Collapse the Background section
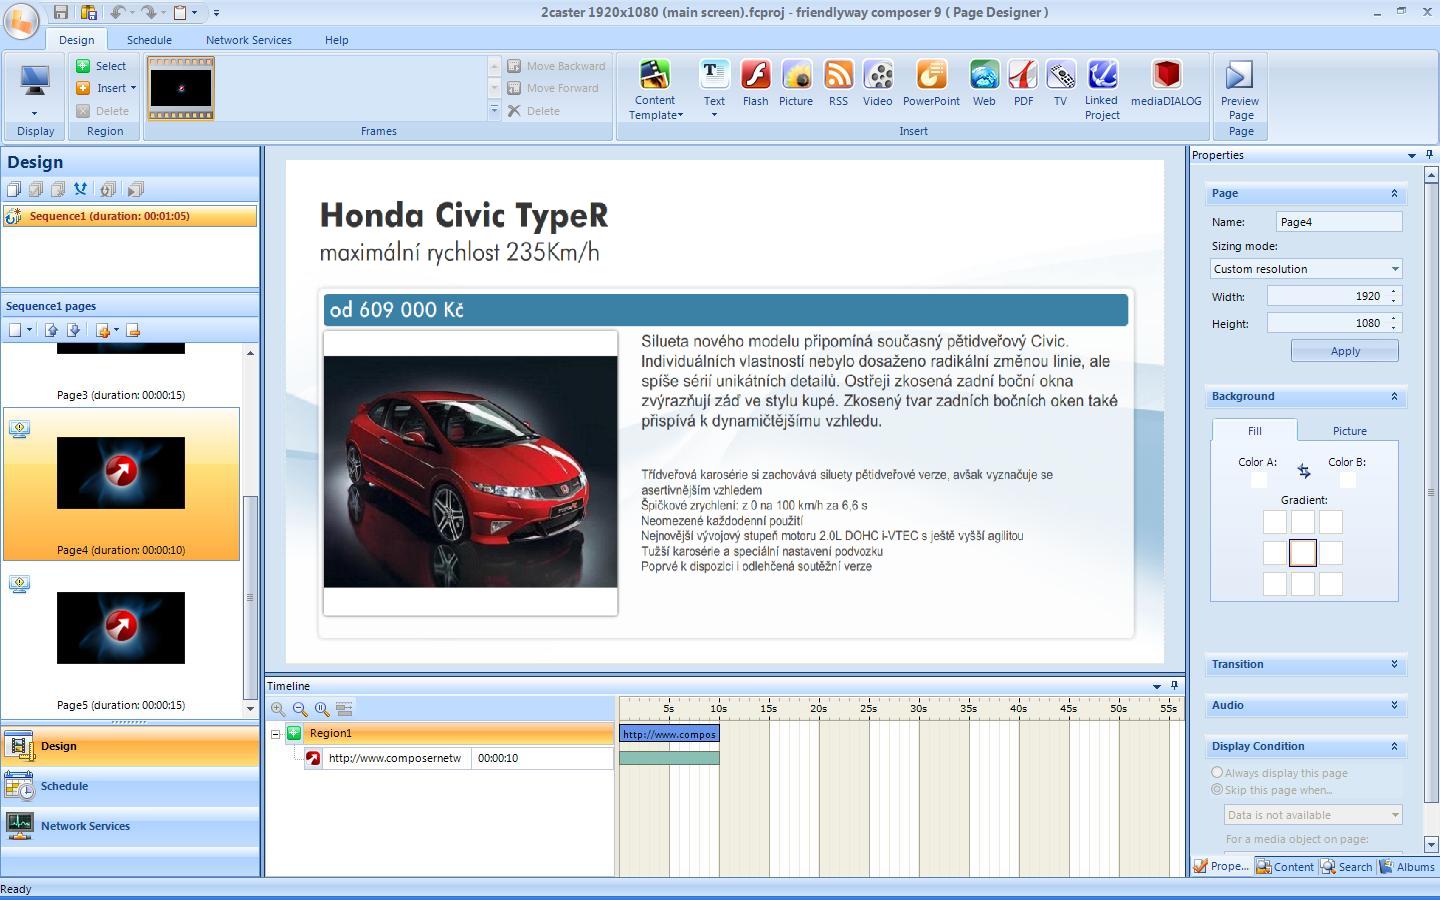1440x900 pixels. pyautogui.click(x=1394, y=396)
